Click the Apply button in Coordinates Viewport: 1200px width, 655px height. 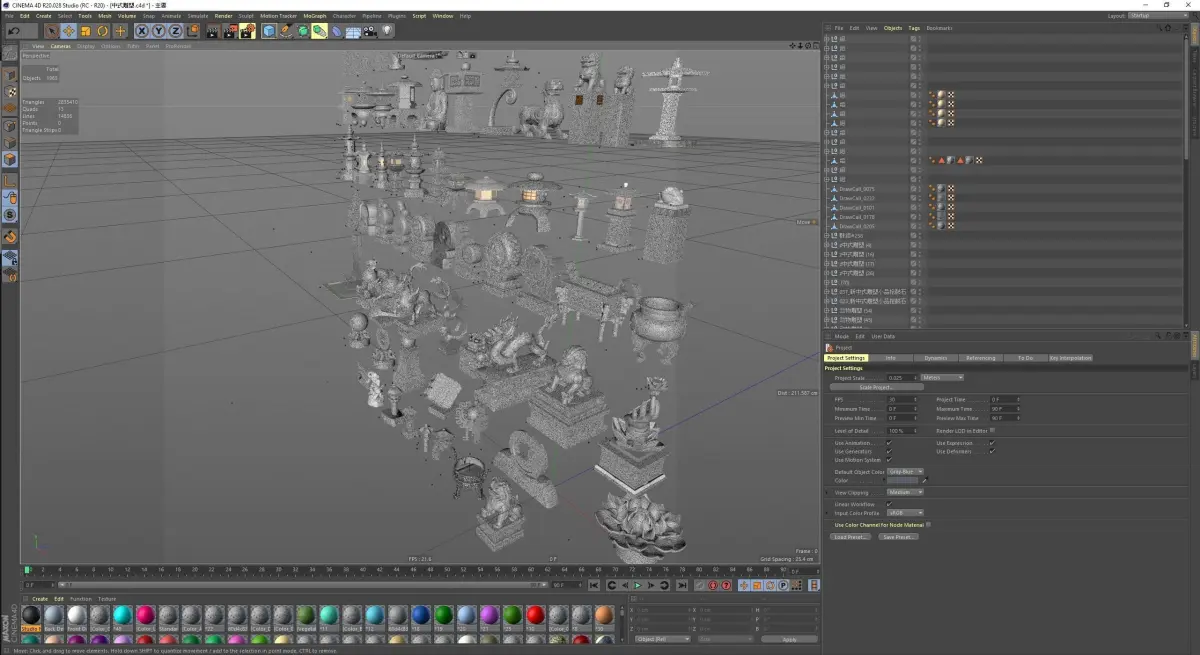[x=789, y=638]
